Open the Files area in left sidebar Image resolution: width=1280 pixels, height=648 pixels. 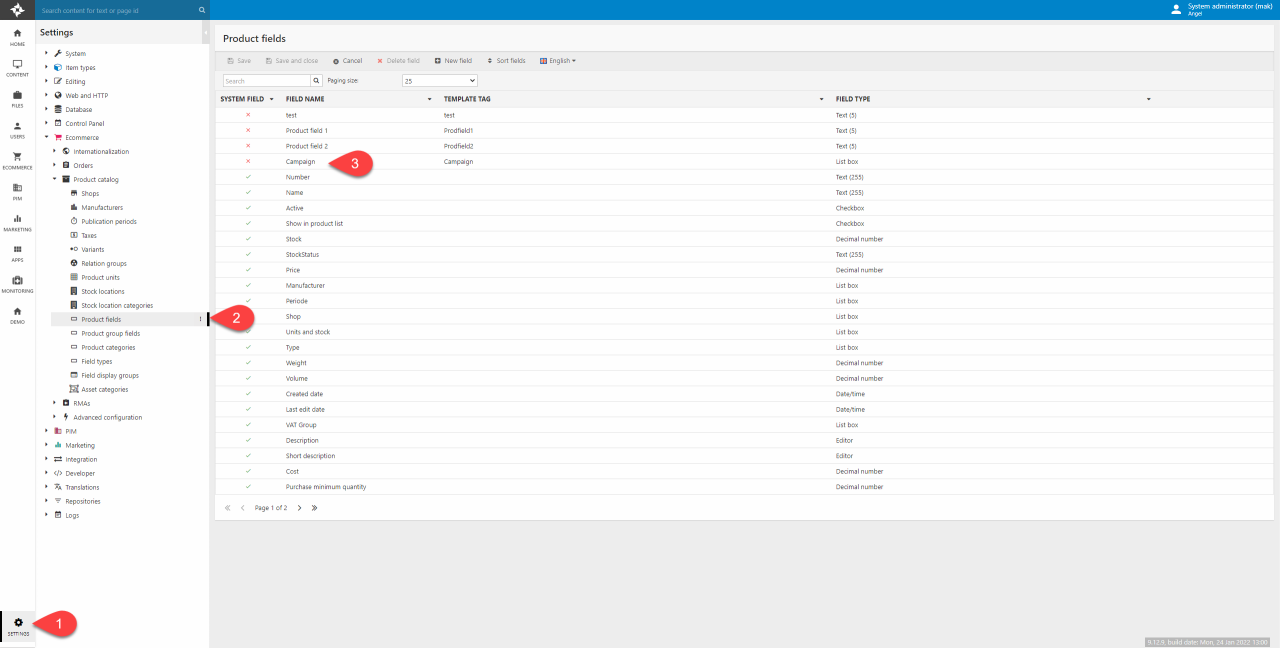17,98
